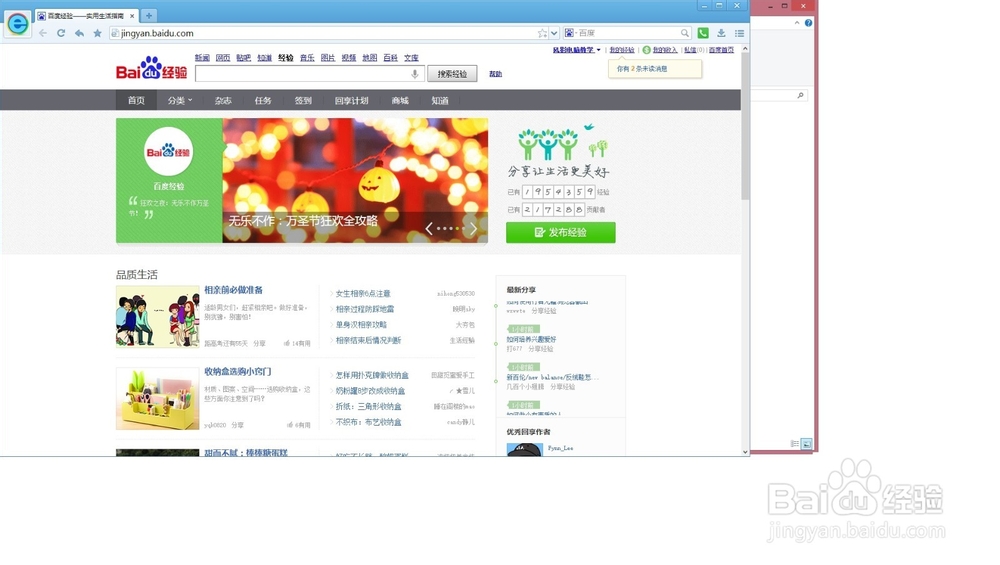Open 如何培养兴趣爱好 in 最新分享
This screenshot has width=1000, height=565.
tap(531, 339)
